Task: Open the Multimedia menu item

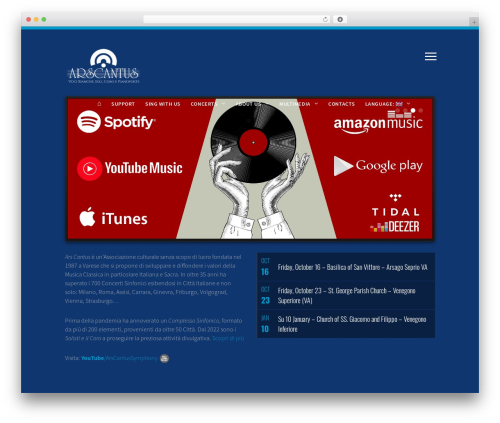Action: point(295,104)
